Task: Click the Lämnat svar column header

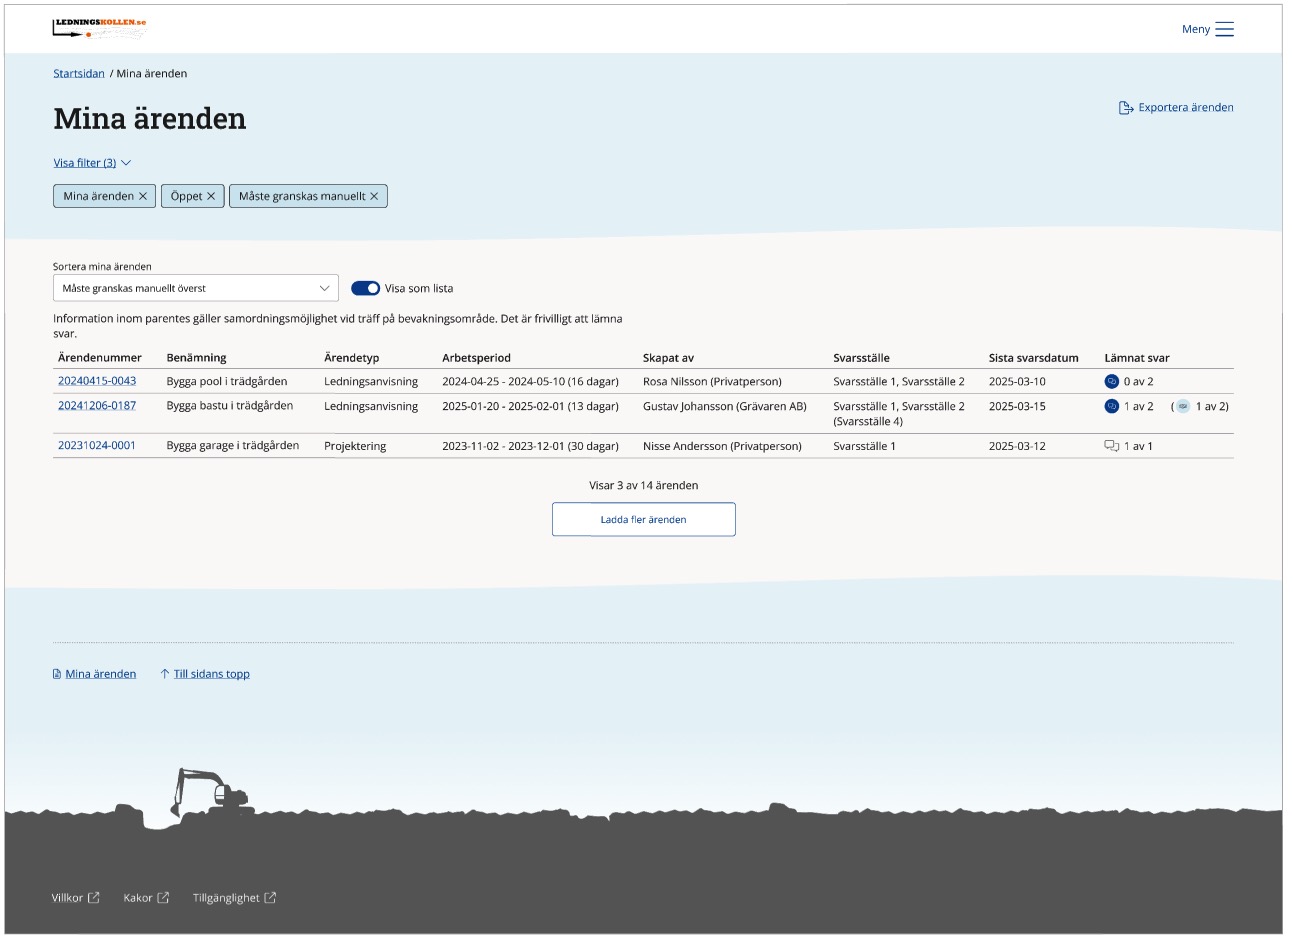Action: (1137, 358)
